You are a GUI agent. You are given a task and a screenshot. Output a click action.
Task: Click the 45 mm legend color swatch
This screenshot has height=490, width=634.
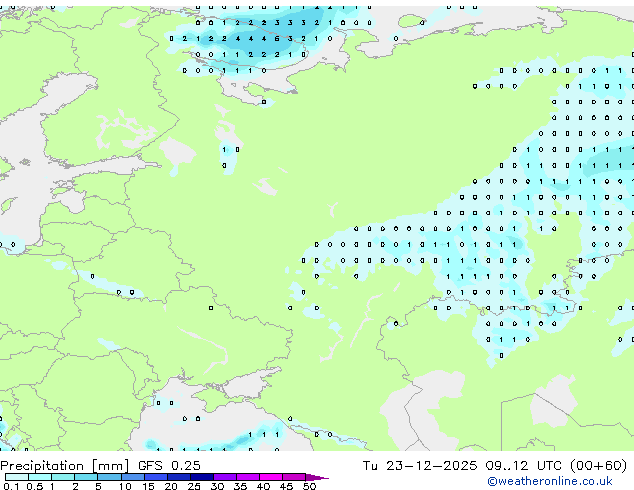294,477
